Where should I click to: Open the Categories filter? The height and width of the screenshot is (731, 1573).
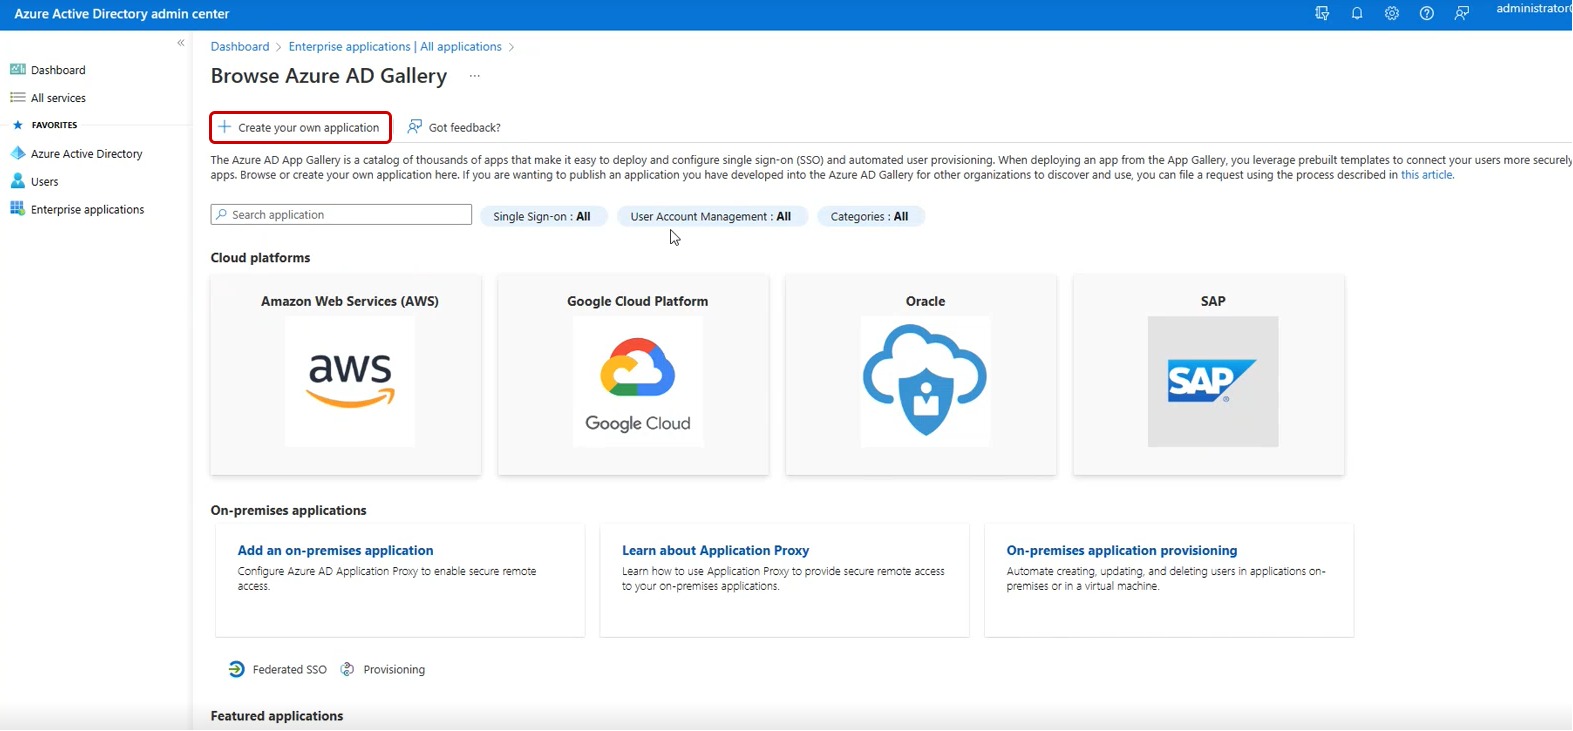[870, 217]
